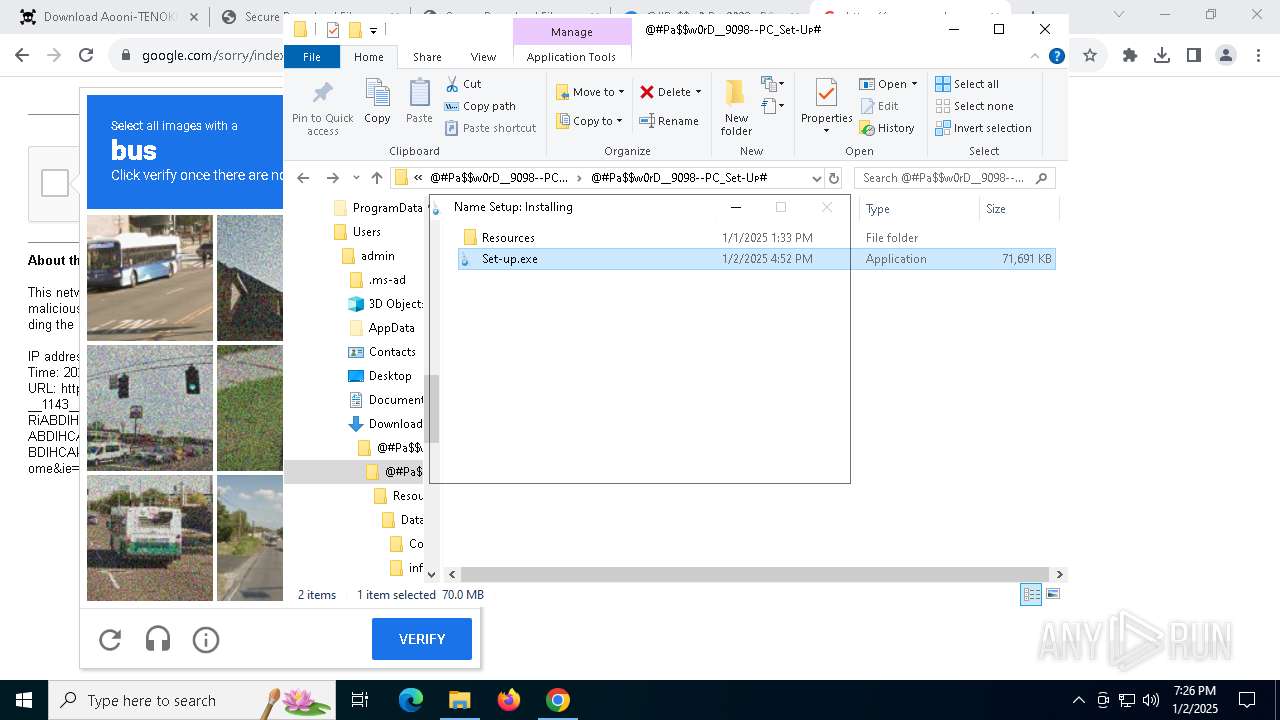Open Chrome downloads icon
Viewport: 1280px width, 720px height.
coord(1162,56)
